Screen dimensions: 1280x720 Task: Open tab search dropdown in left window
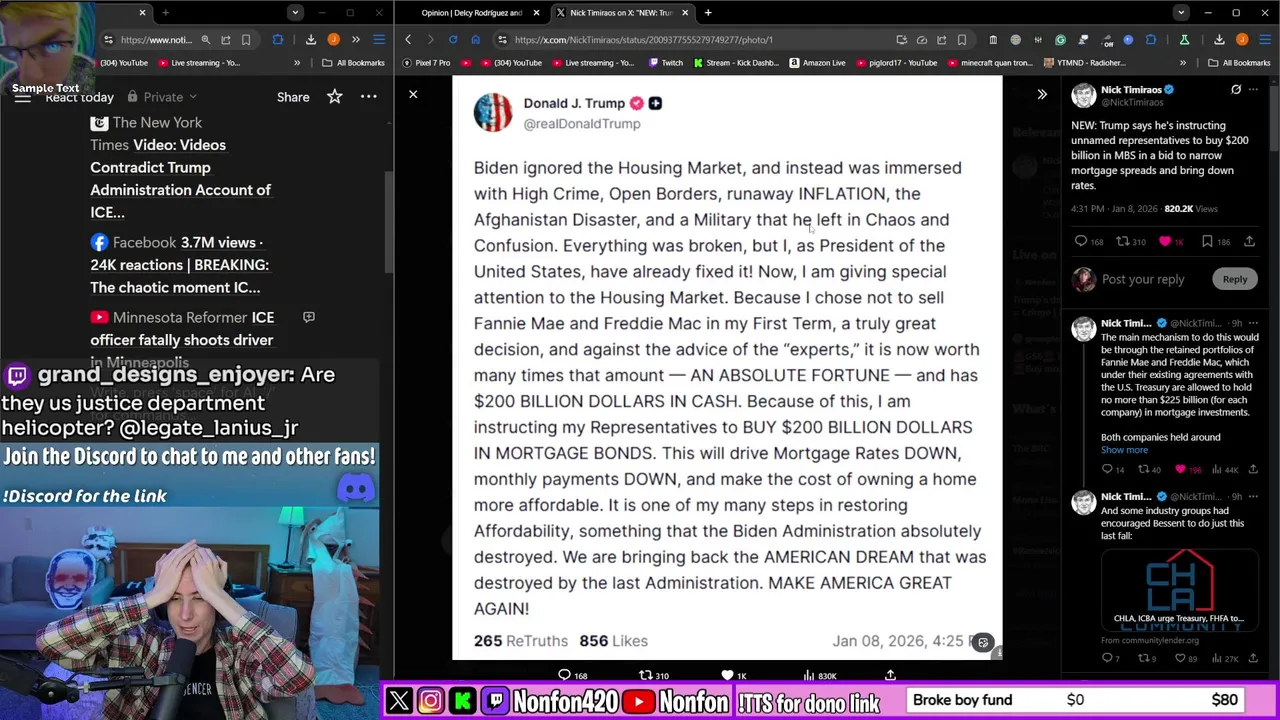pyautogui.click(x=295, y=13)
